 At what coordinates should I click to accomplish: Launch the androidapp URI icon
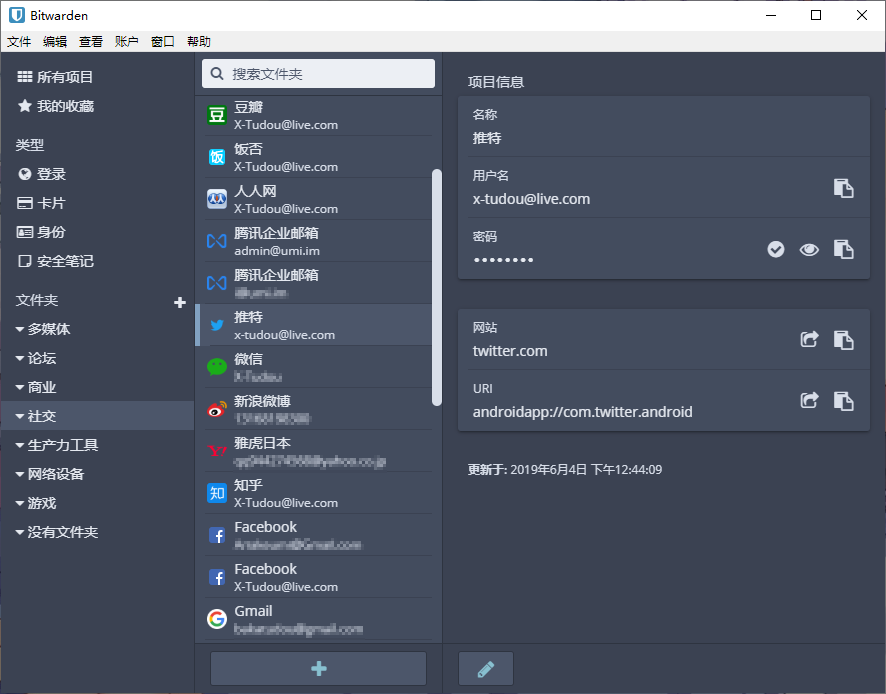[809, 401]
